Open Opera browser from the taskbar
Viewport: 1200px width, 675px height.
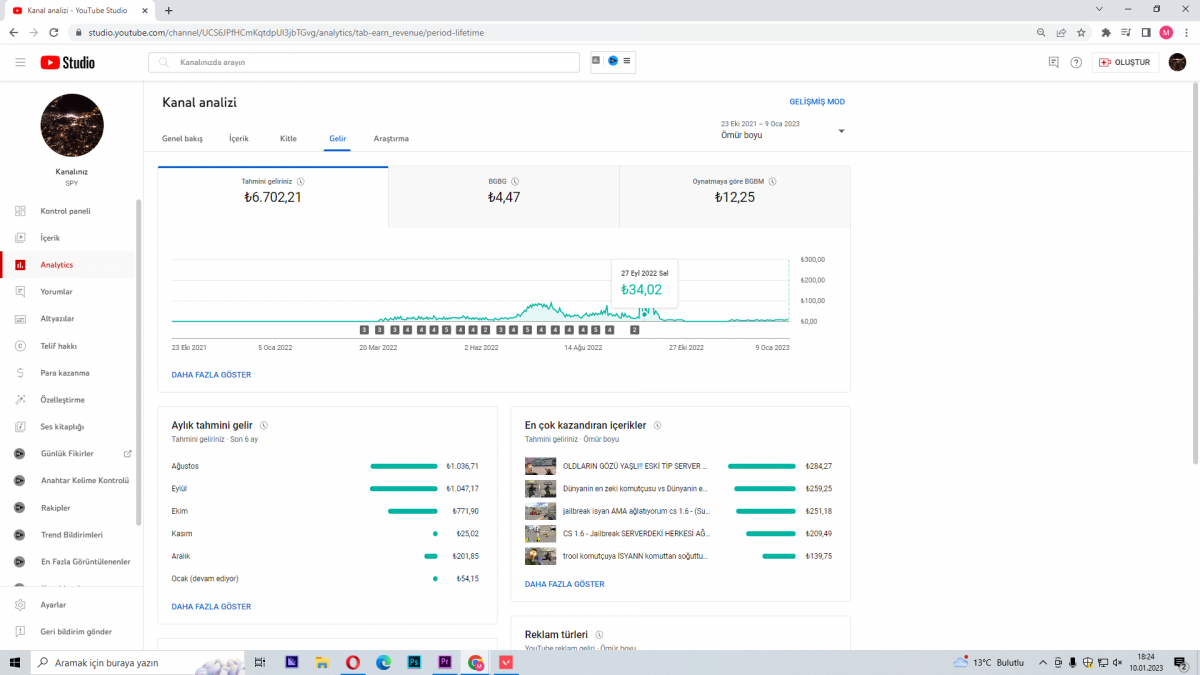[x=353, y=662]
